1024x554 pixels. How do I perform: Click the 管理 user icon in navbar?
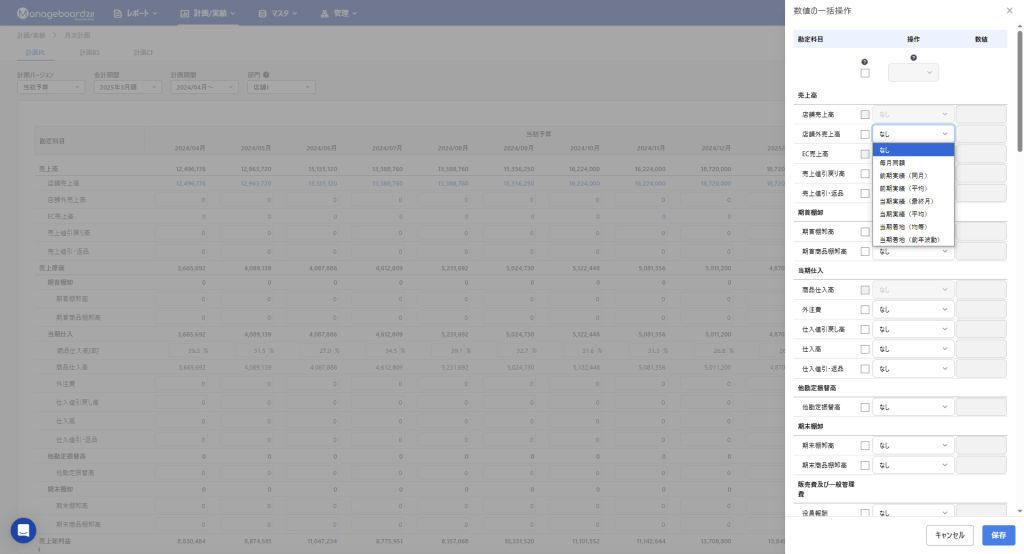325,14
